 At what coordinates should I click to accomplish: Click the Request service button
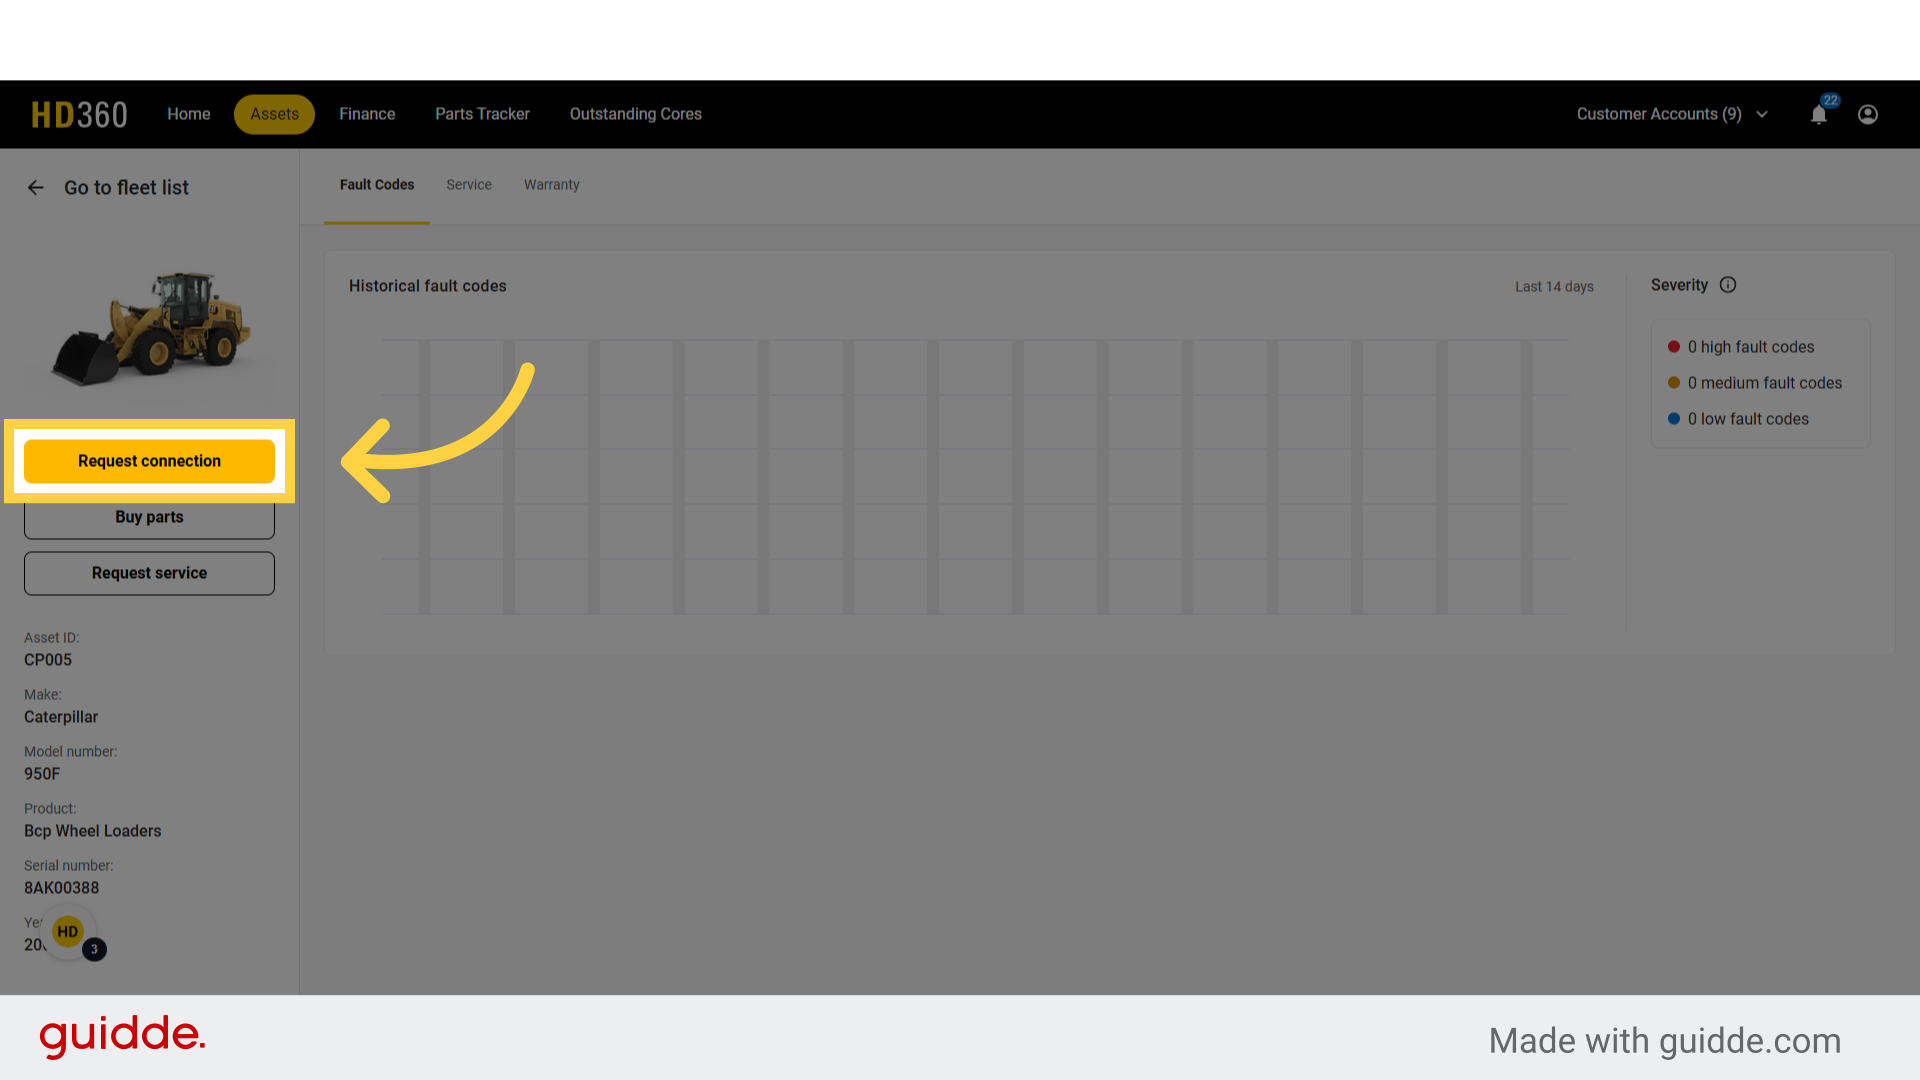point(149,573)
